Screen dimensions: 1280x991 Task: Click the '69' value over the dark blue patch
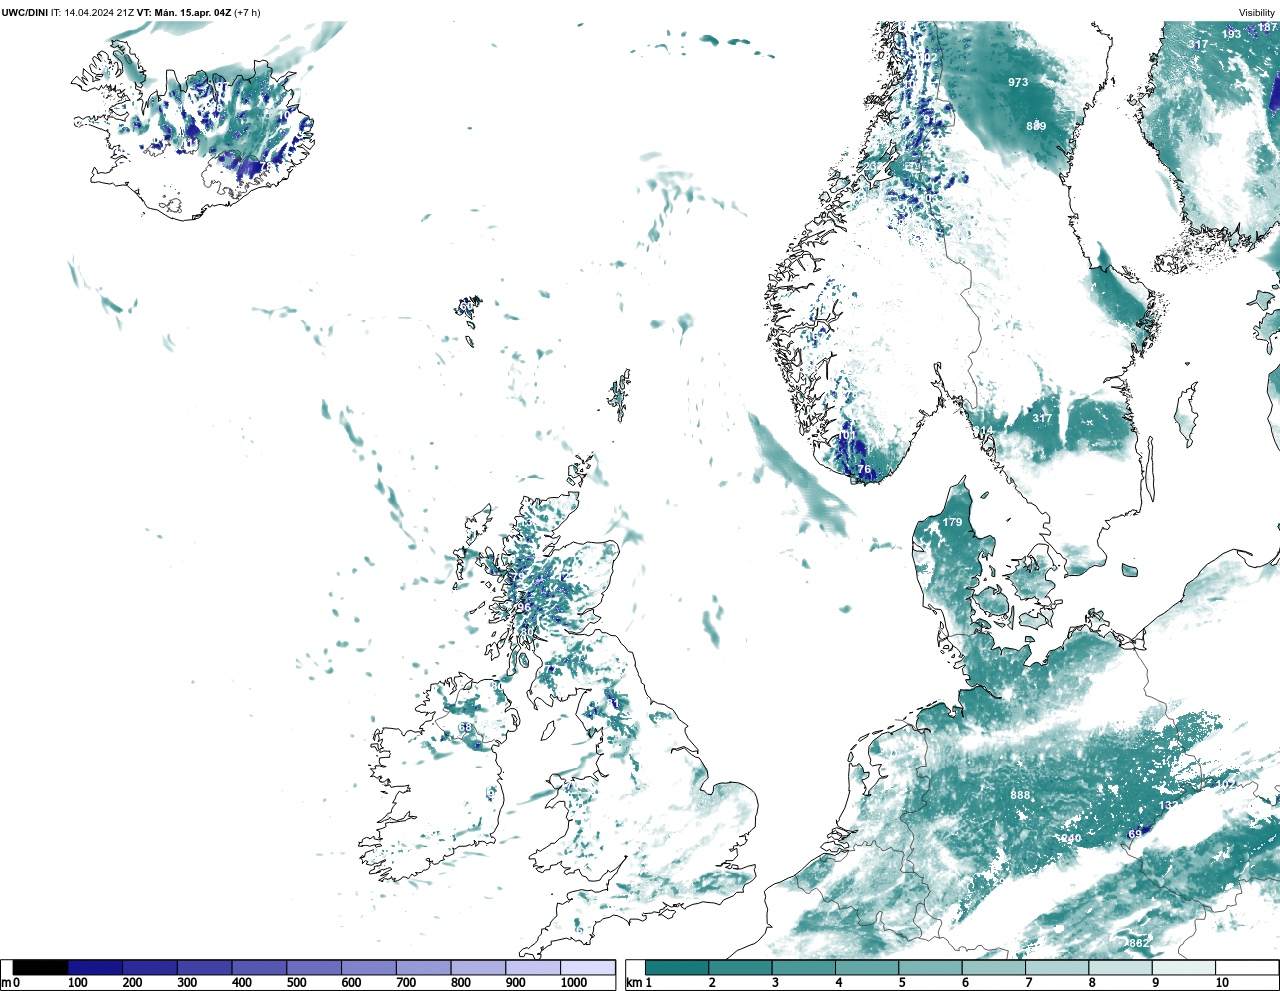(1135, 834)
